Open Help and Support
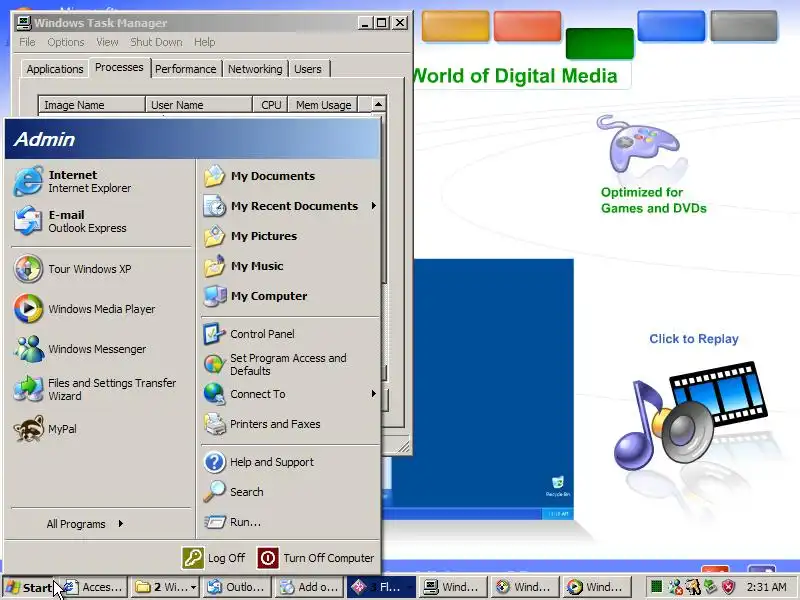 click(290, 462)
